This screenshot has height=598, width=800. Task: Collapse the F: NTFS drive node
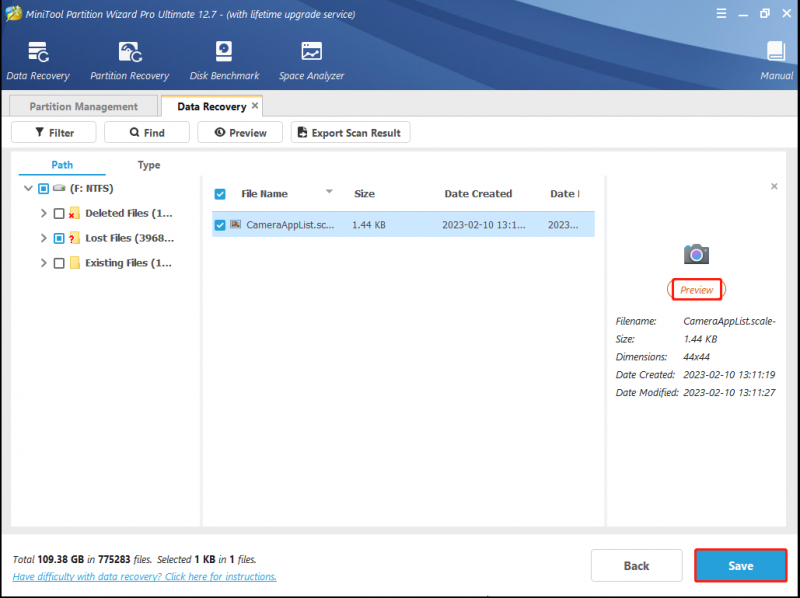coord(28,188)
